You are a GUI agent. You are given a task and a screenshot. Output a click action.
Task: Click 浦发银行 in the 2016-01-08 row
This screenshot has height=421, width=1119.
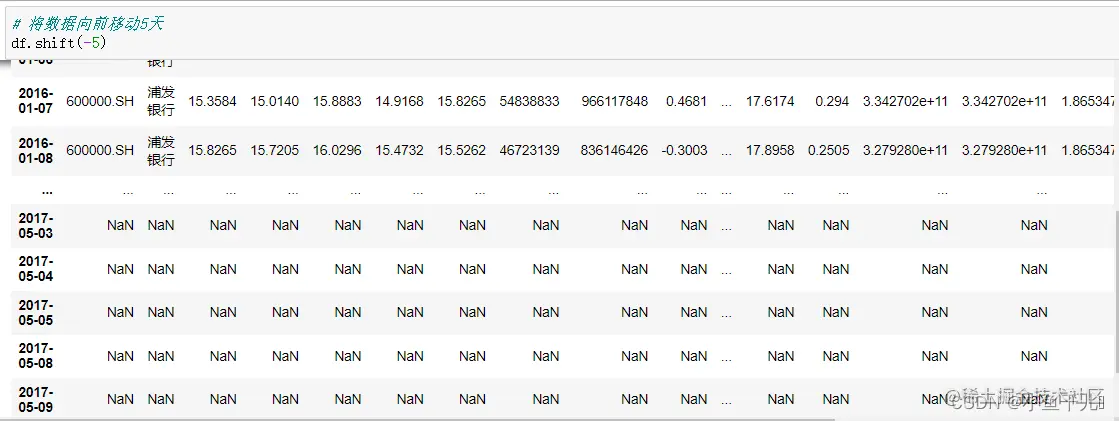click(x=161, y=151)
